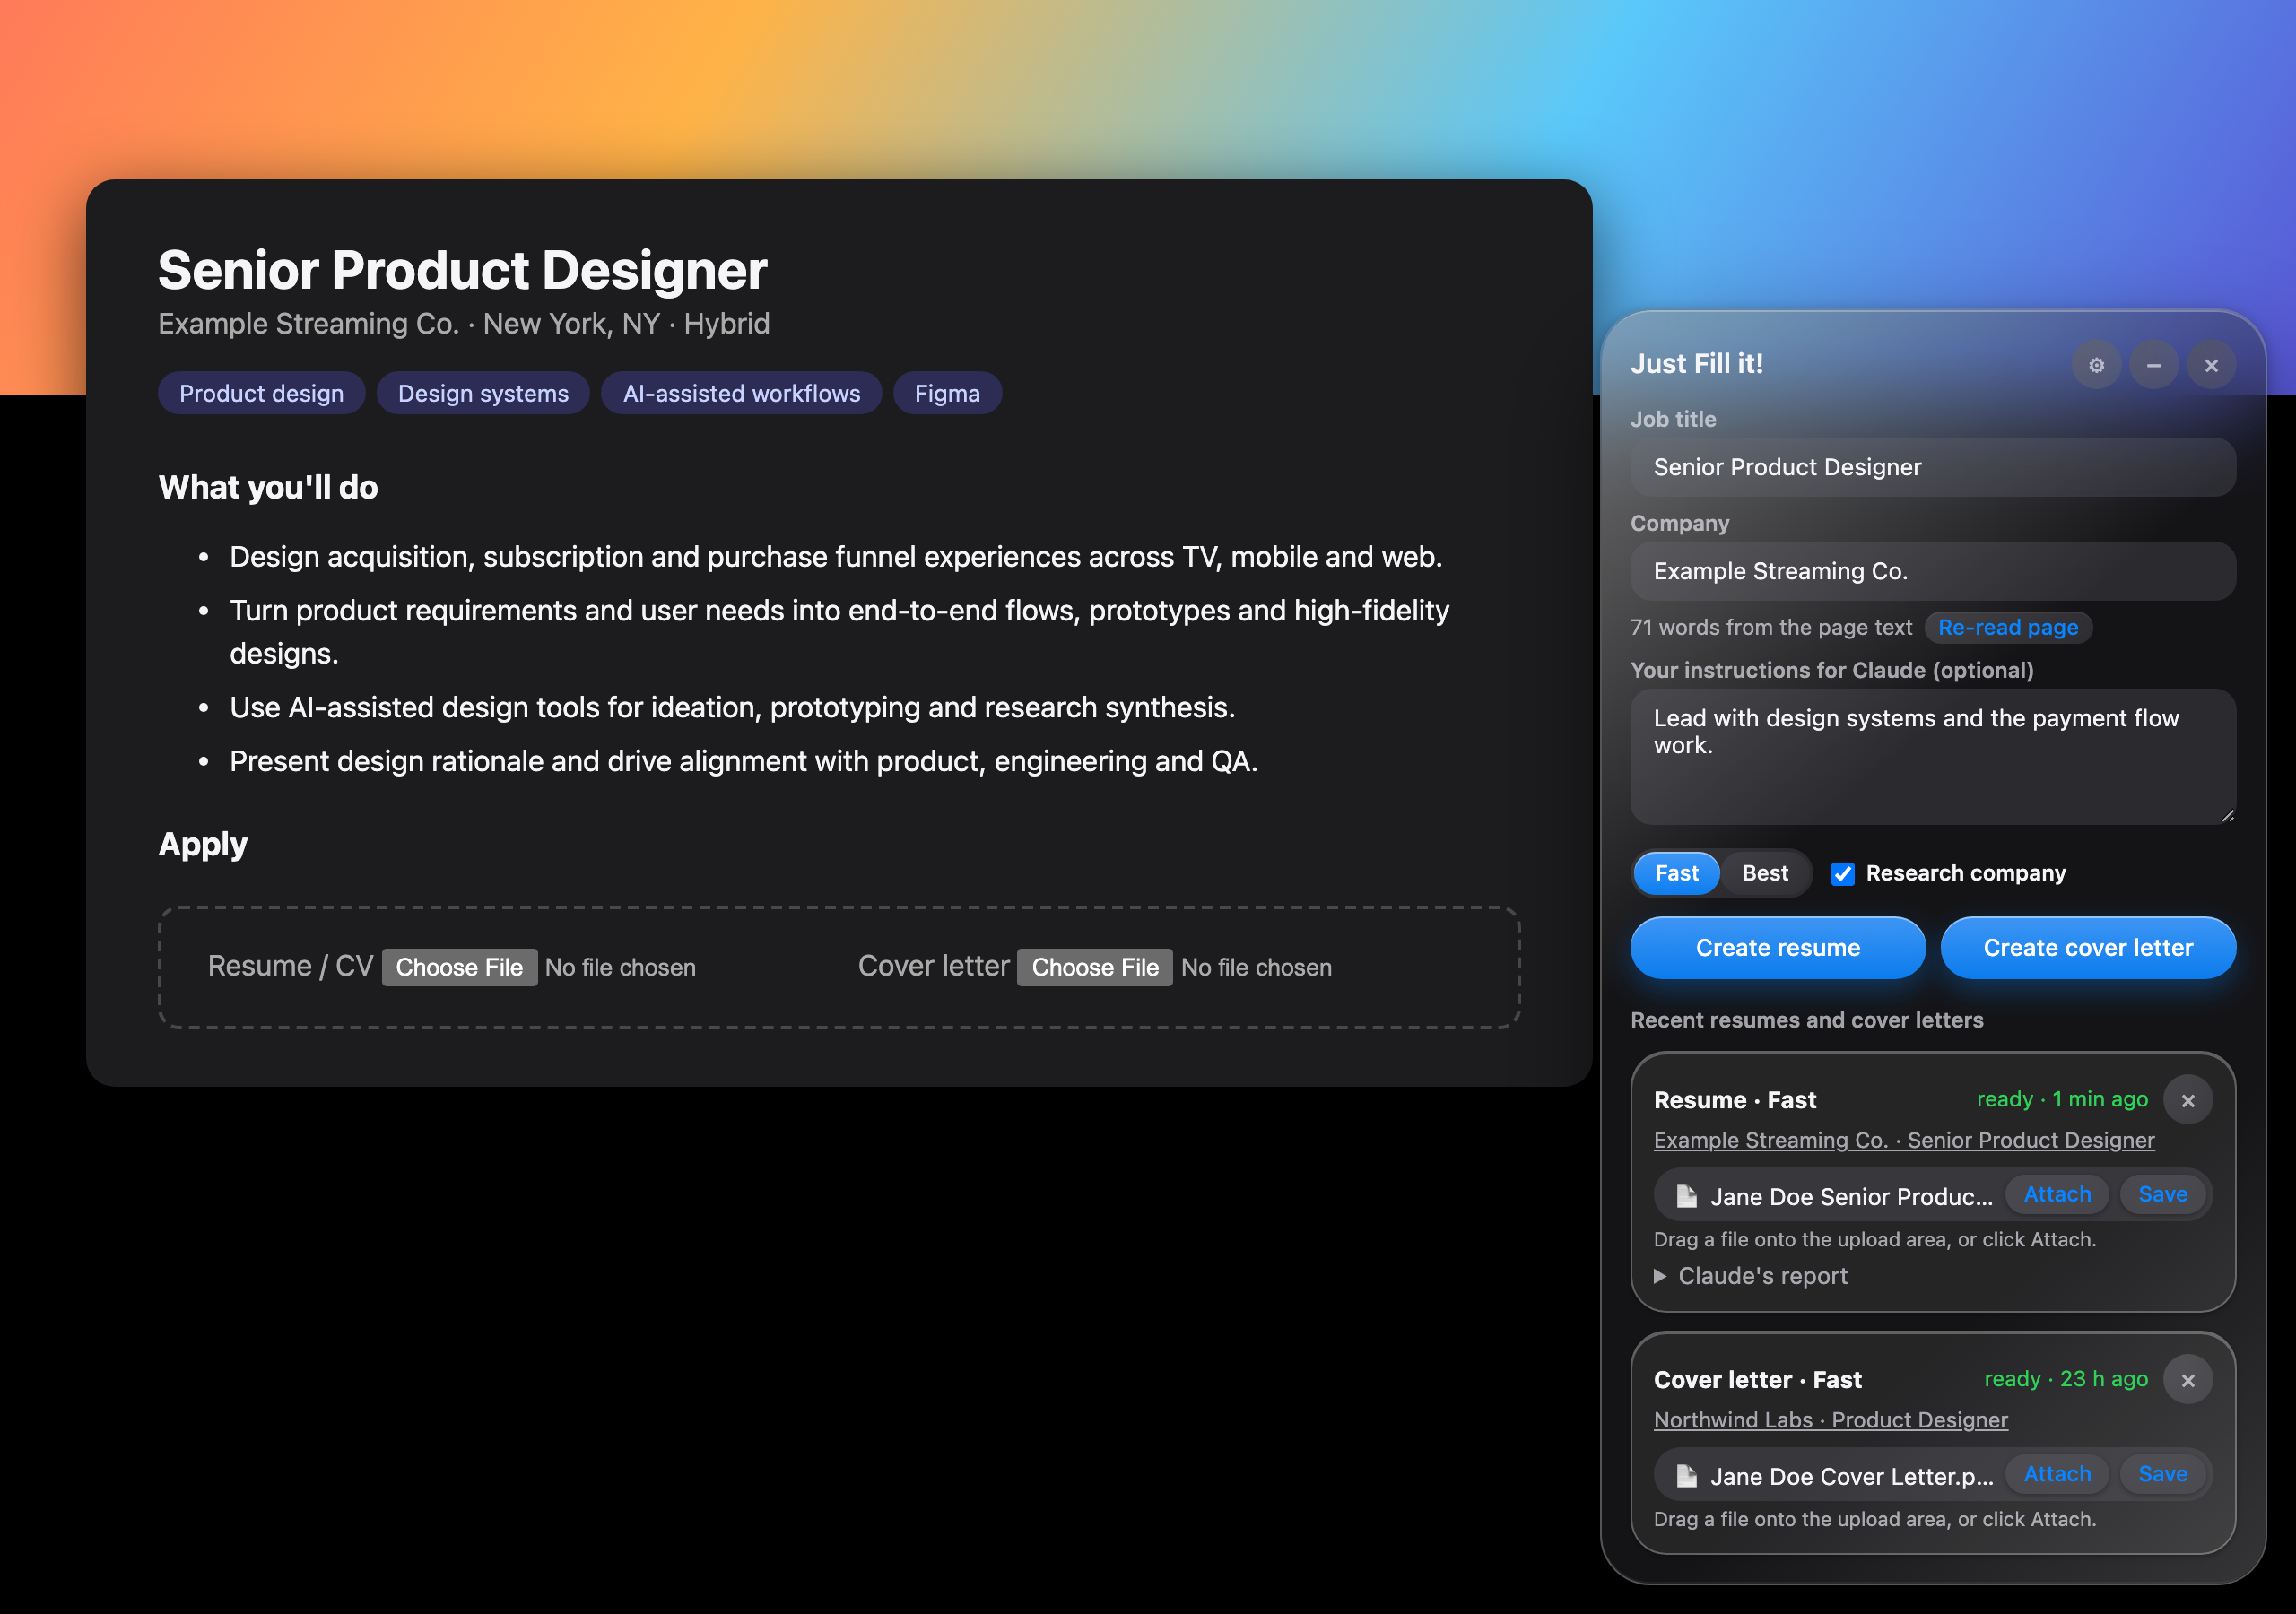Minimize the Just Fill it! panel
The image size is (2296, 1614).
click(x=2154, y=365)
